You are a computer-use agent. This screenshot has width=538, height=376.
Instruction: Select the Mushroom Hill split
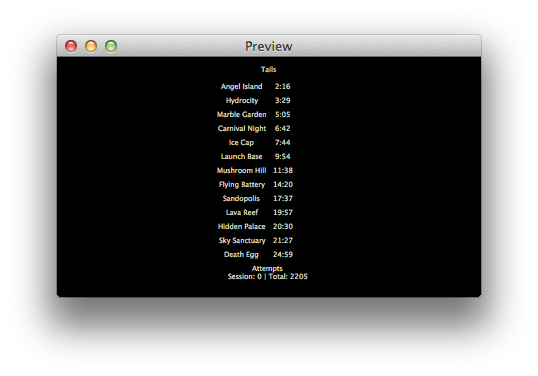[x=255, y=171]
